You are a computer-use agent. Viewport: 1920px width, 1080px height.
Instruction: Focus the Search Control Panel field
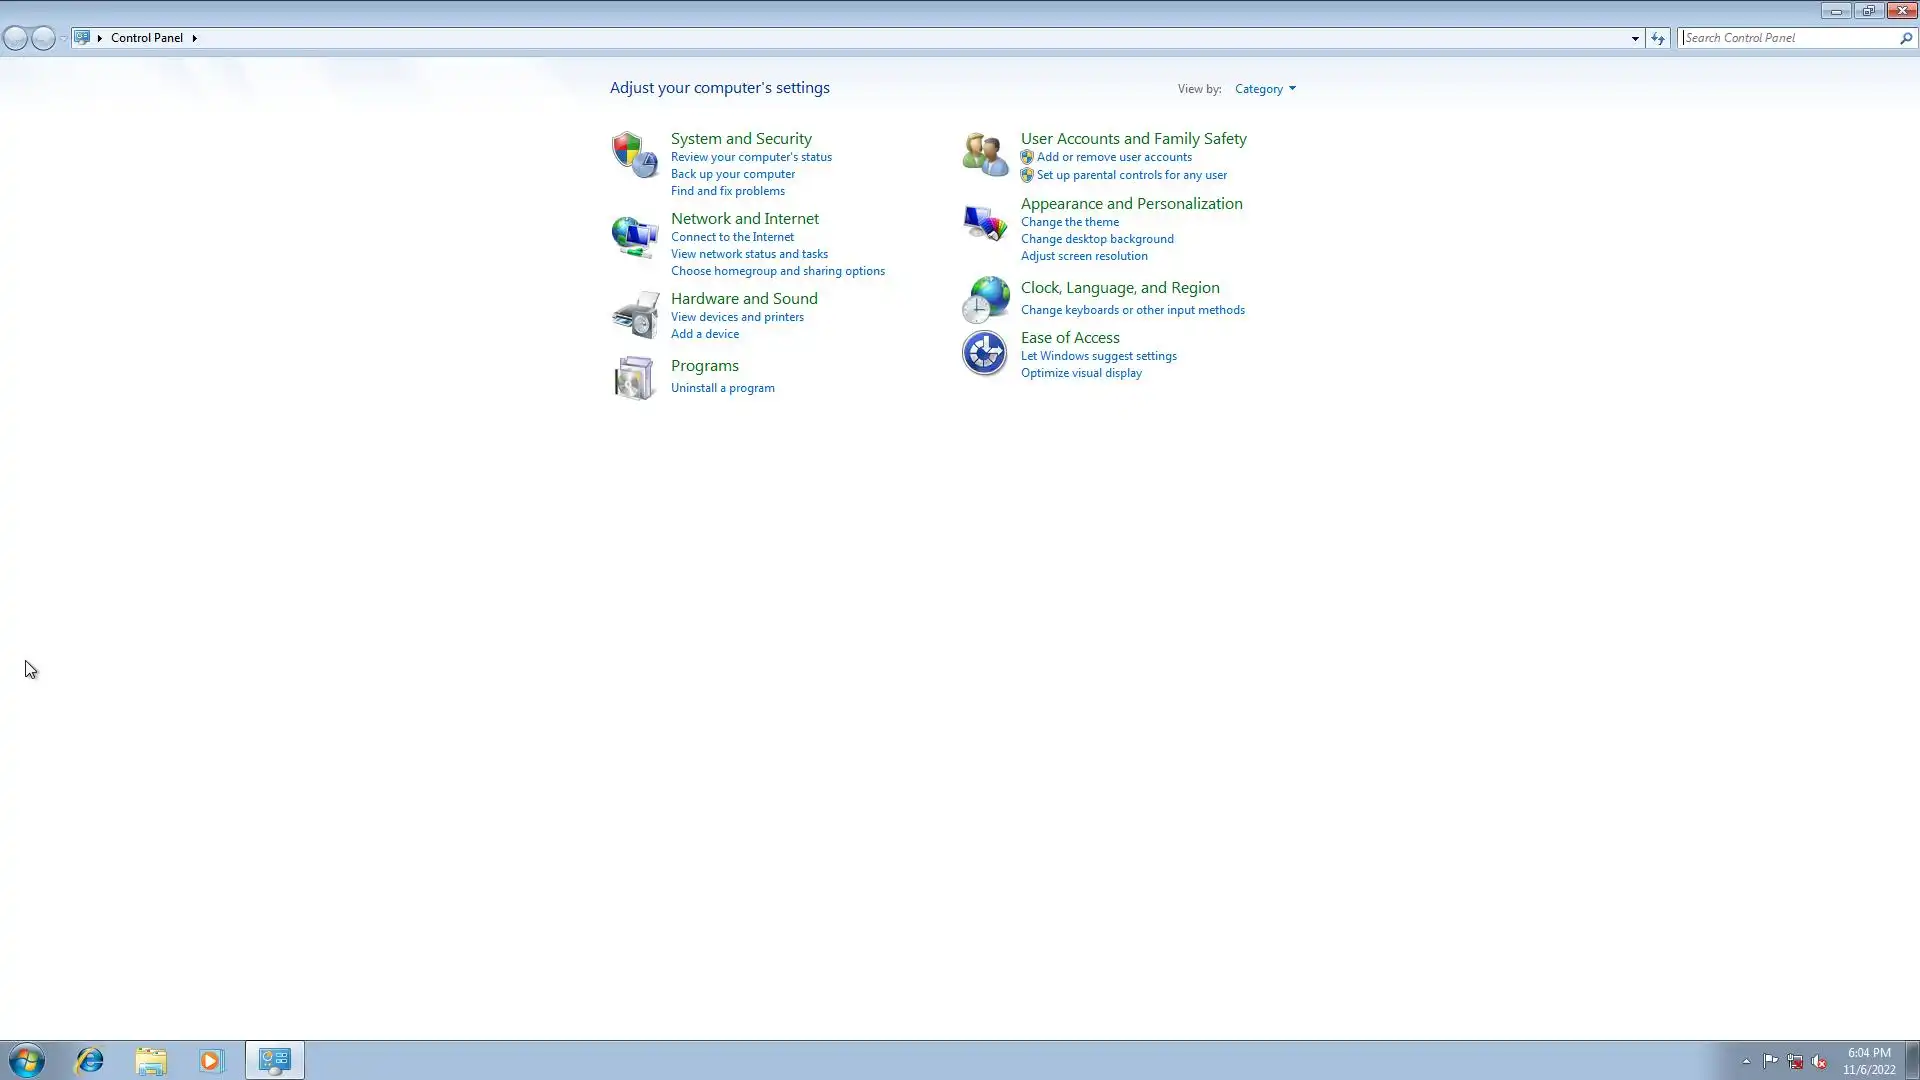pos(1788,38)
